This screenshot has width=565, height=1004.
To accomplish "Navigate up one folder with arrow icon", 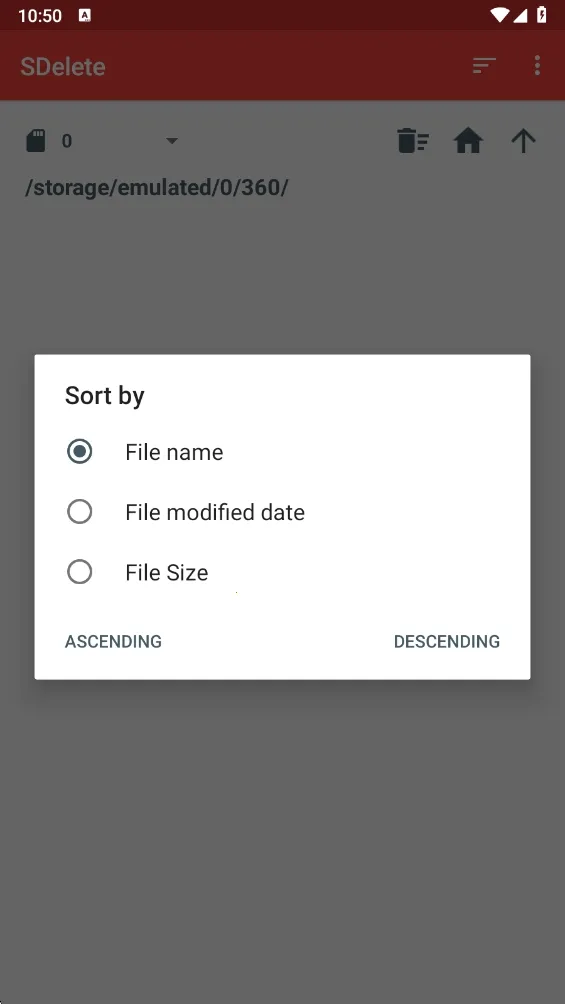I will pyautogui.click(x=523, y=141).
